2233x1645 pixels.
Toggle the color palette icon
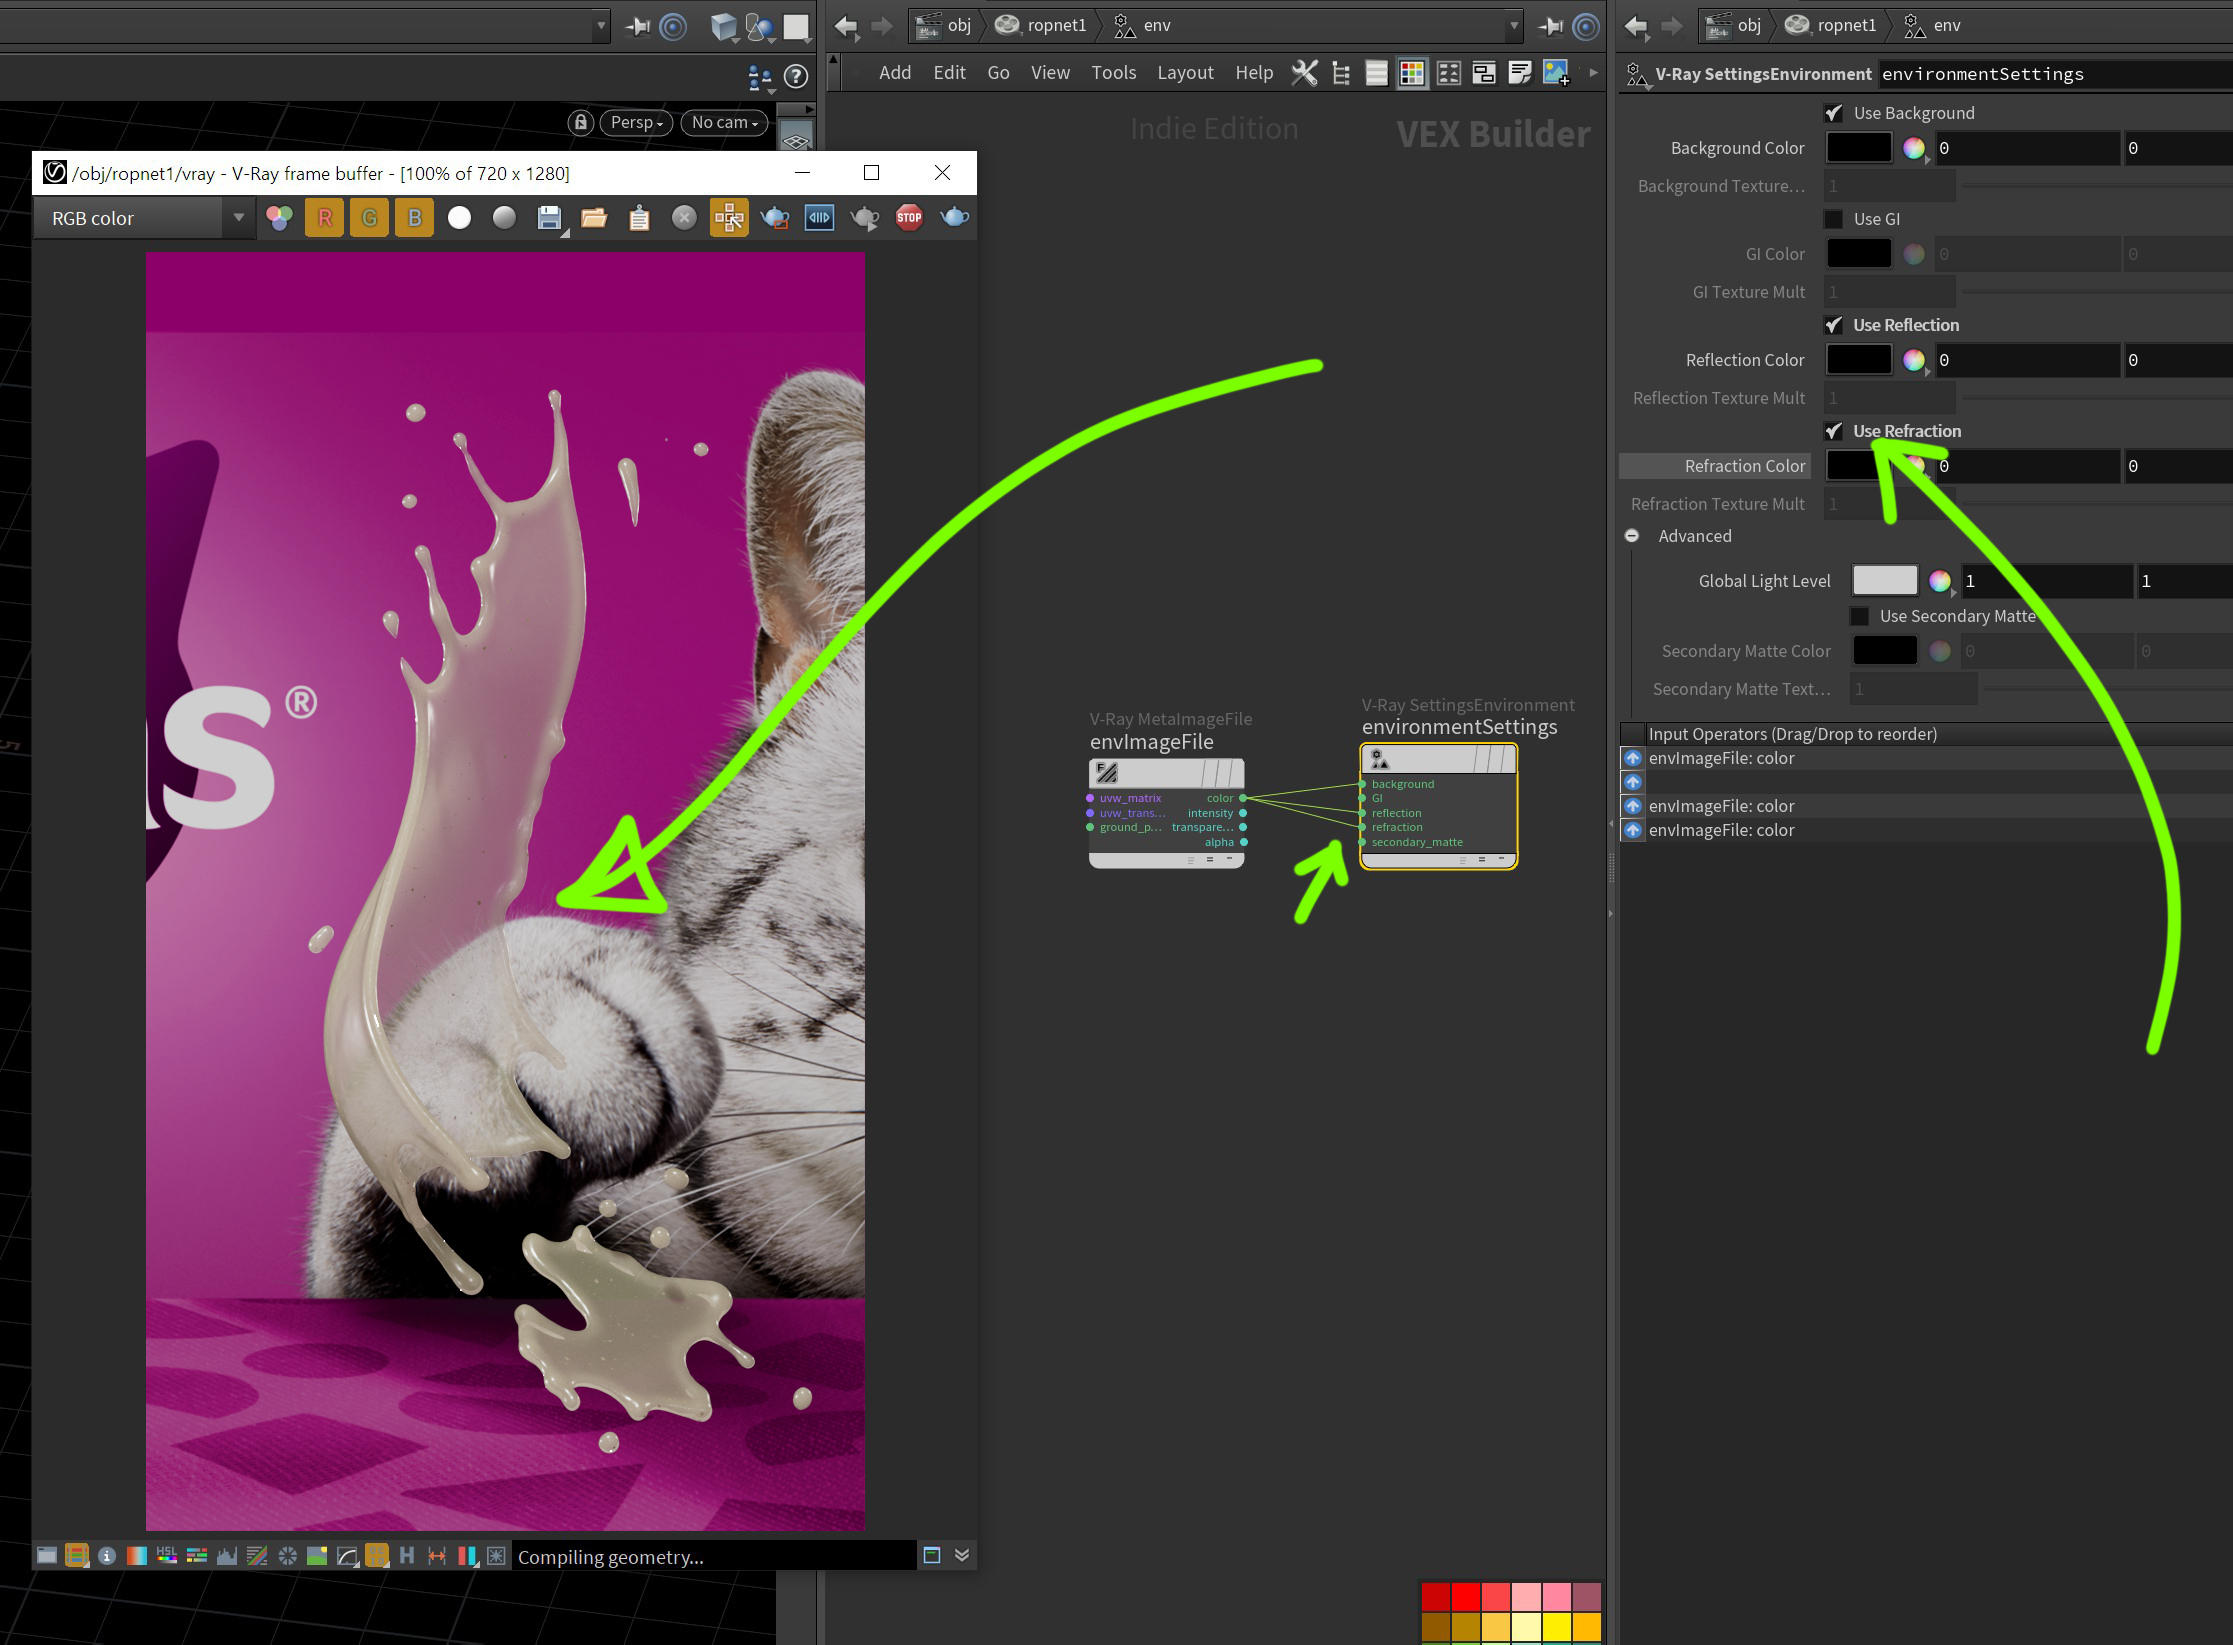[1412, 73]
